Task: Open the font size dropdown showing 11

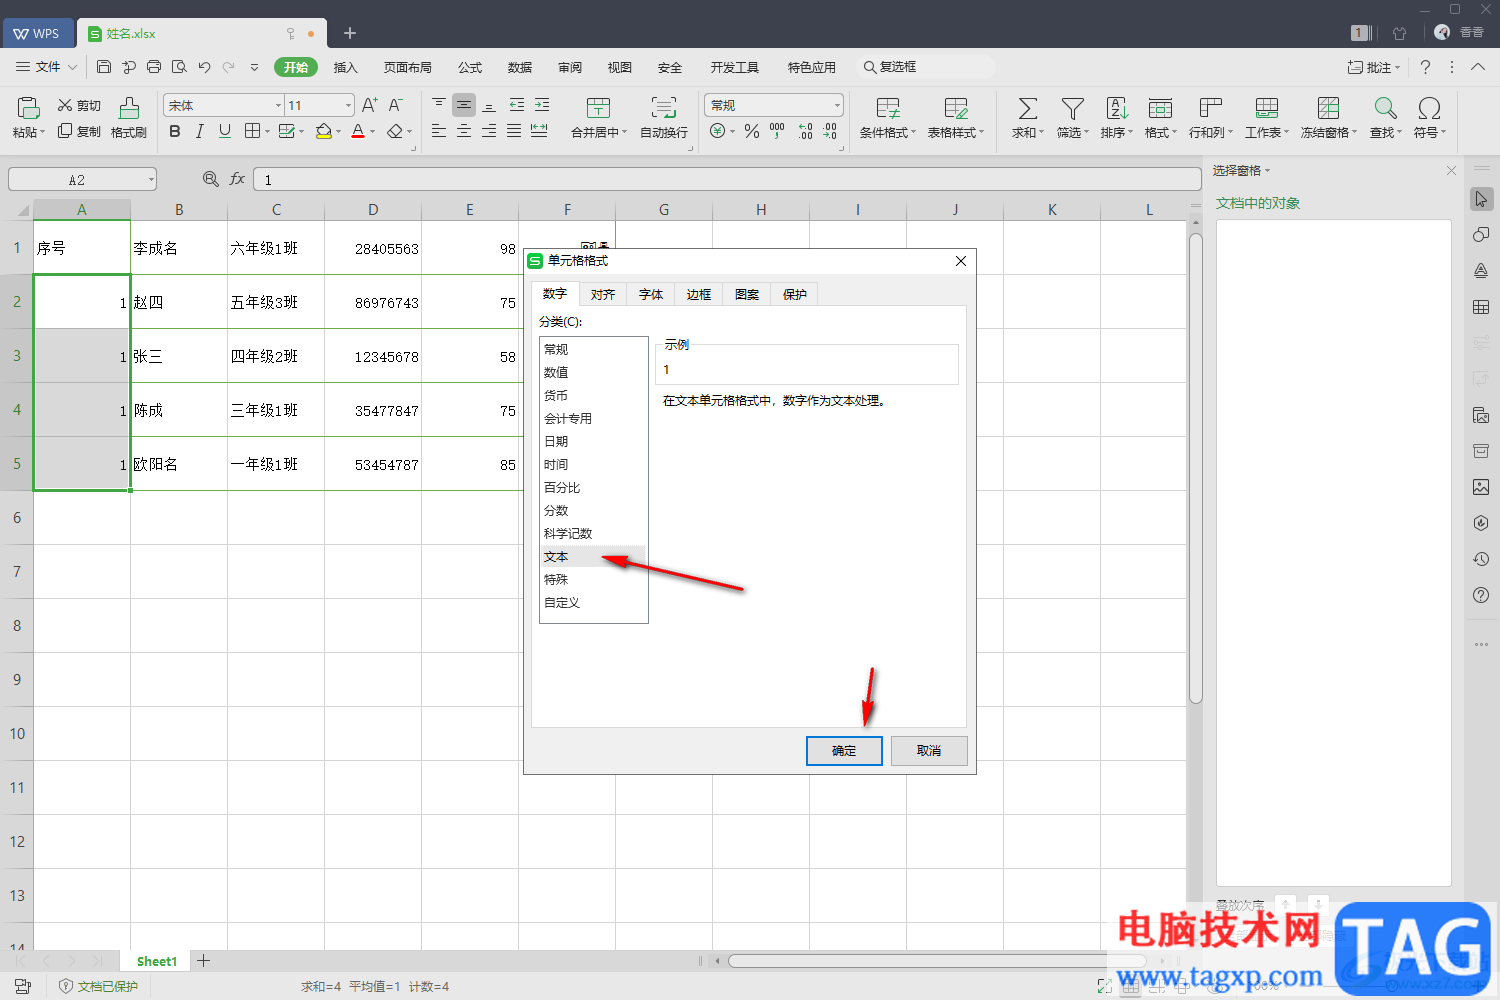Action: click(x=348, y=105)
